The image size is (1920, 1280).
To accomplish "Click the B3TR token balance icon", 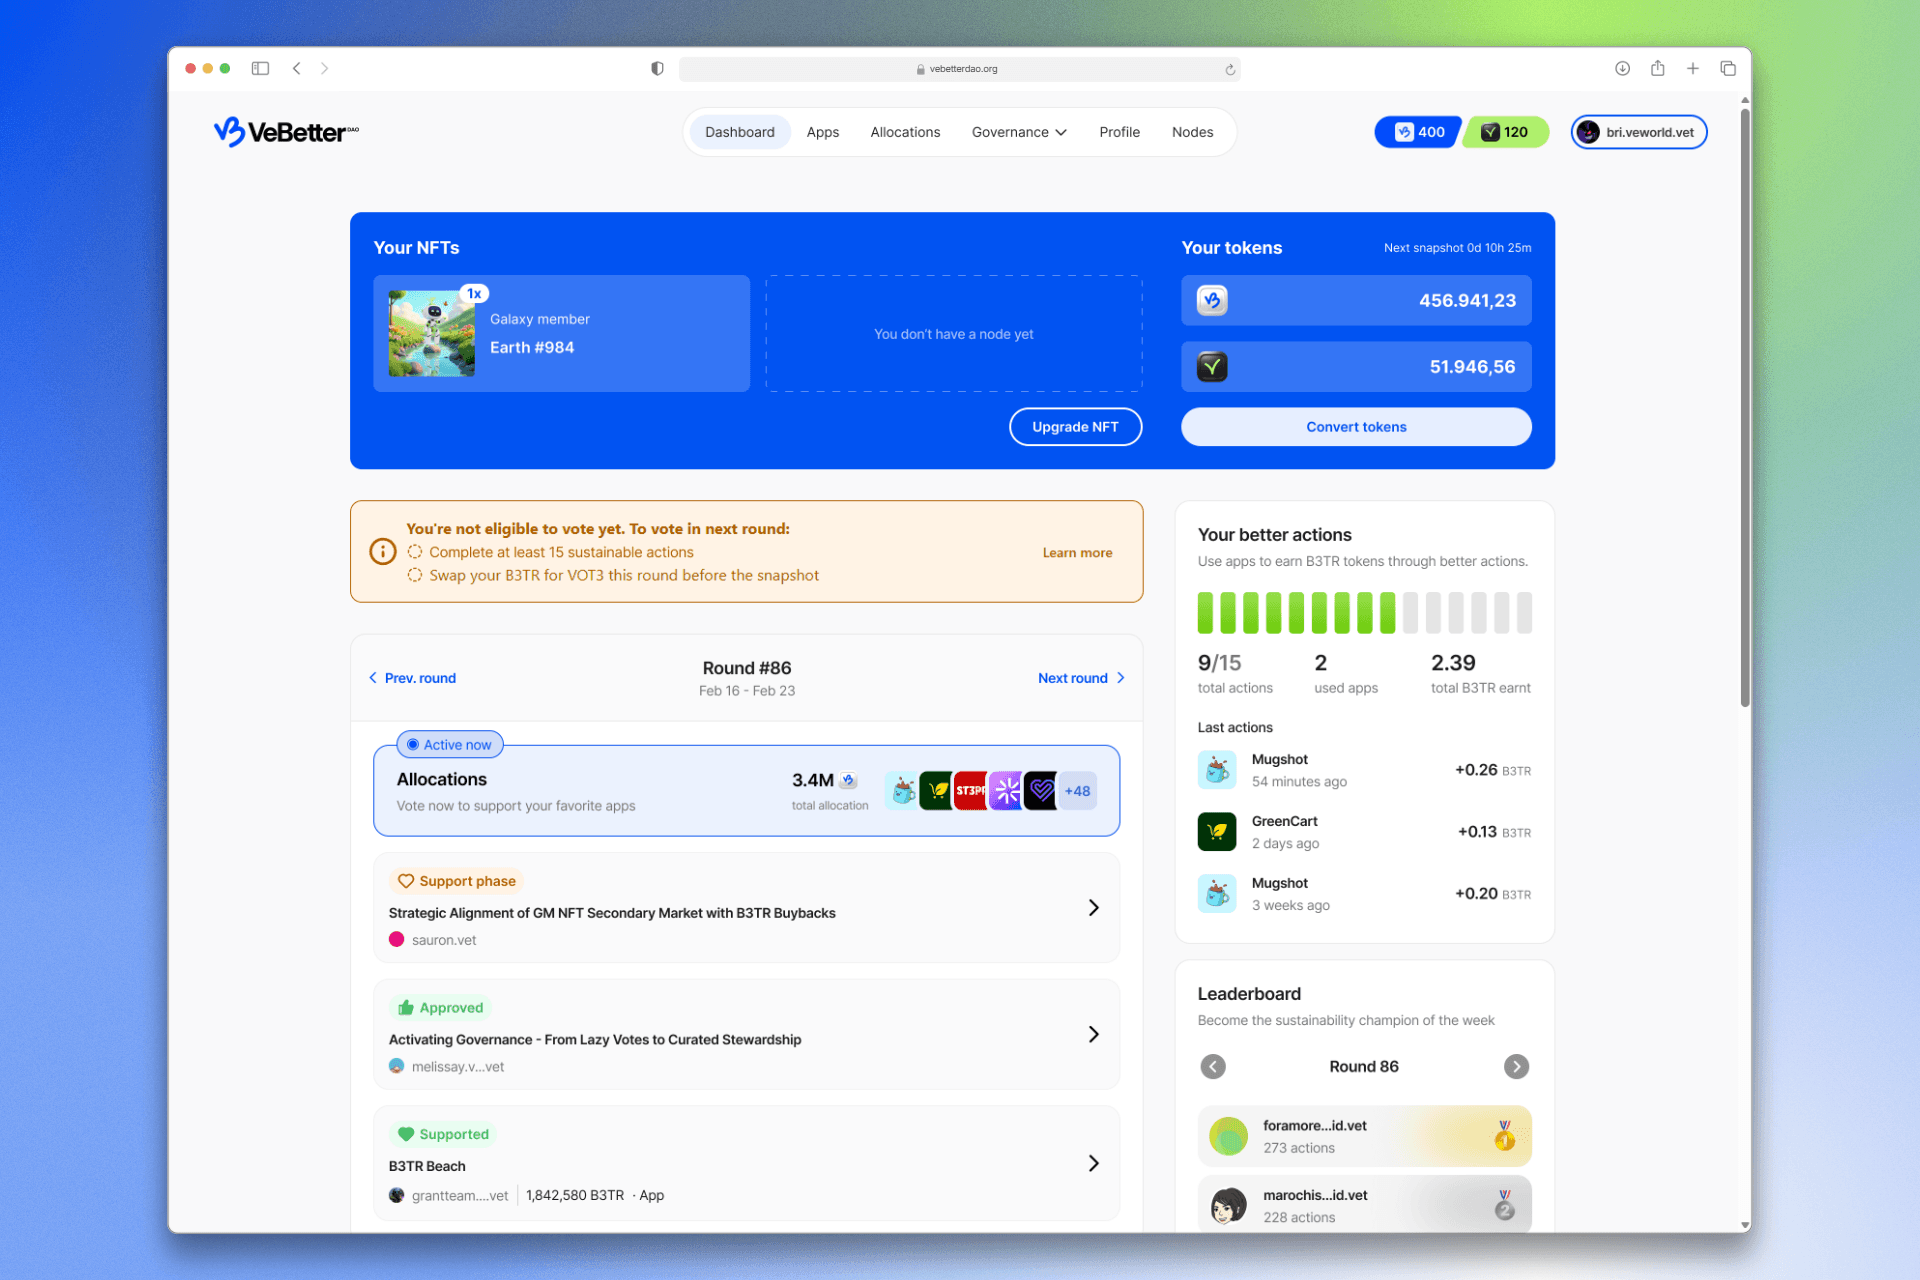I will pyautogui.click(x=1212, y=301).
